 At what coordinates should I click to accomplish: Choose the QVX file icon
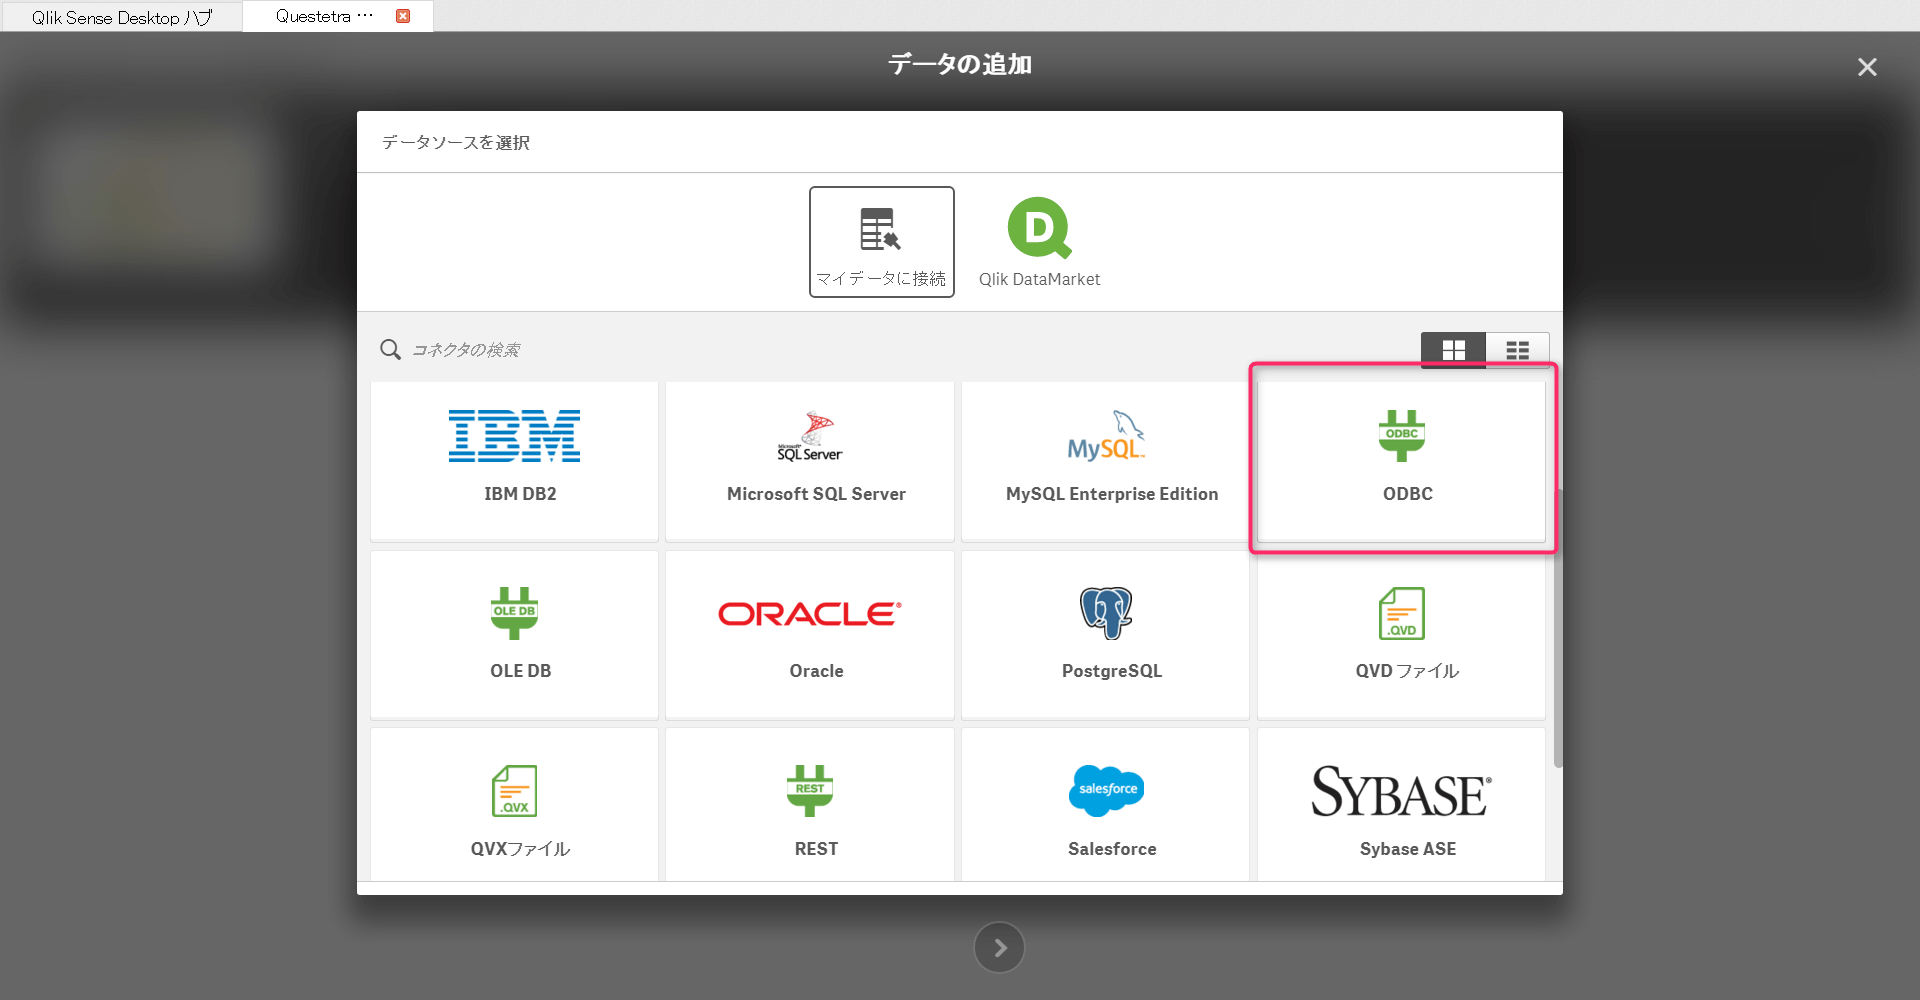pyautogui.click(x=514, y=791)
